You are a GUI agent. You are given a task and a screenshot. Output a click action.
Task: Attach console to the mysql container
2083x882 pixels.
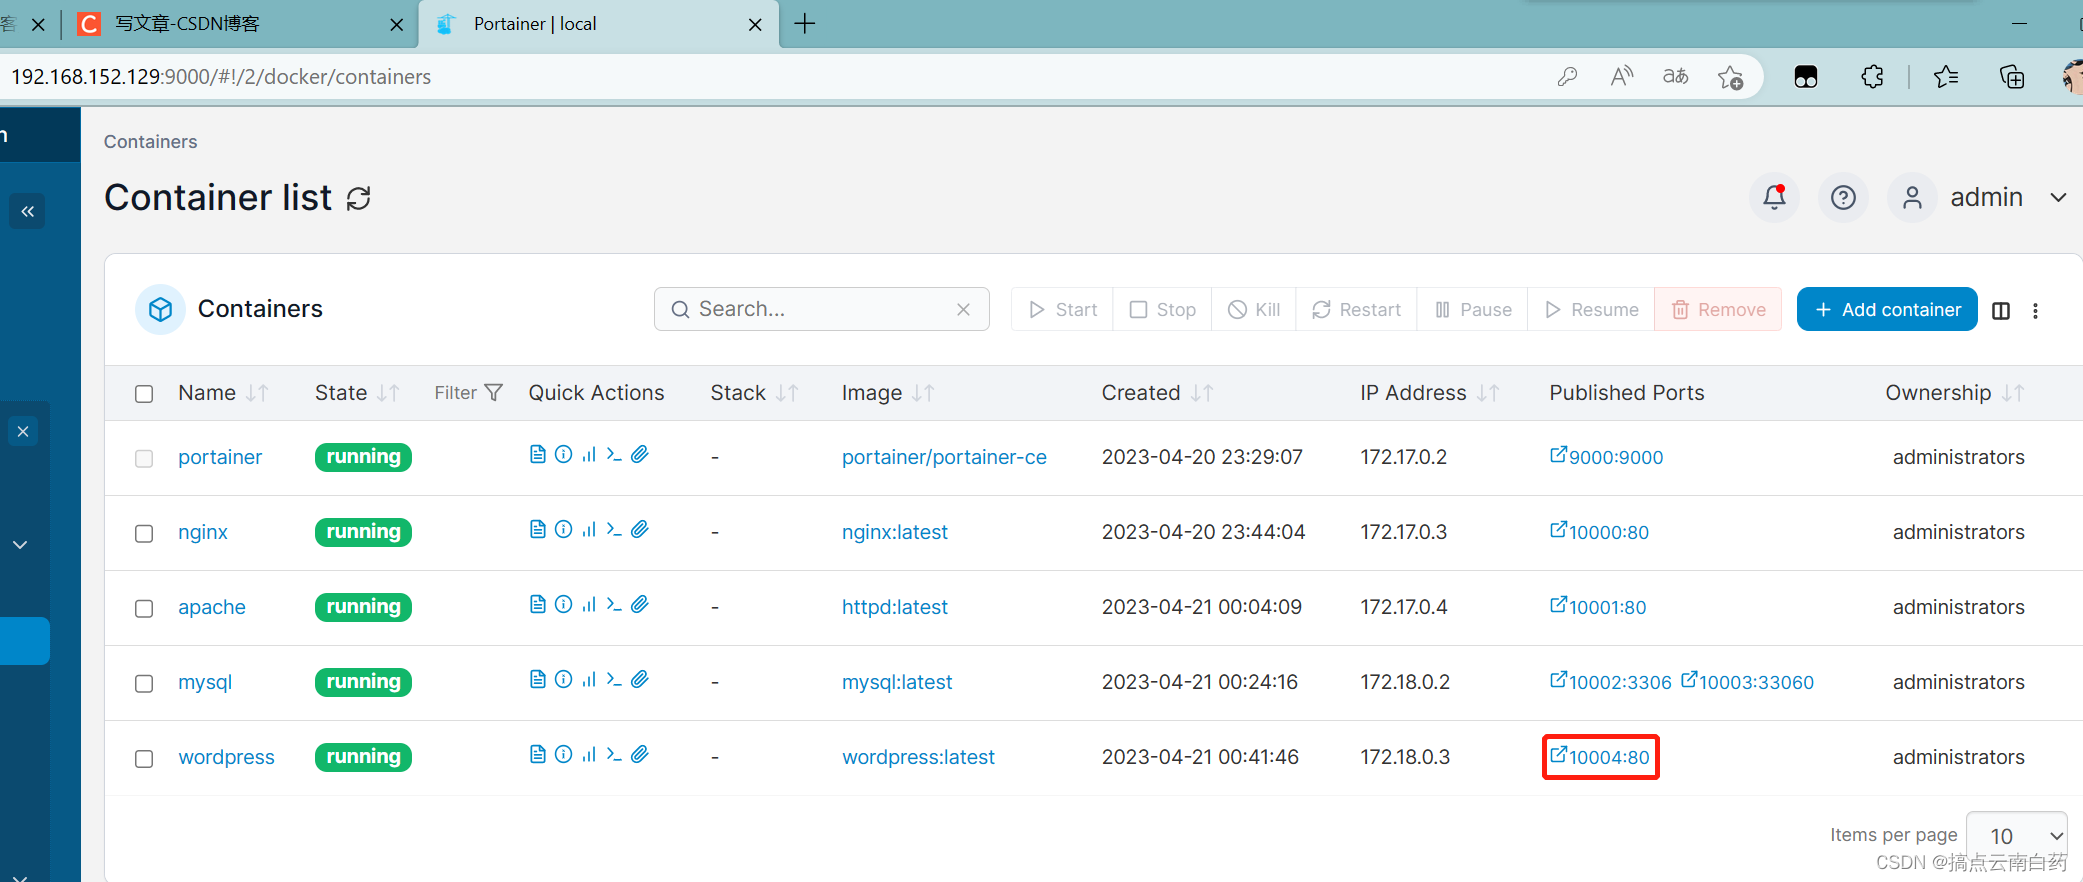[x=640, y=680]
